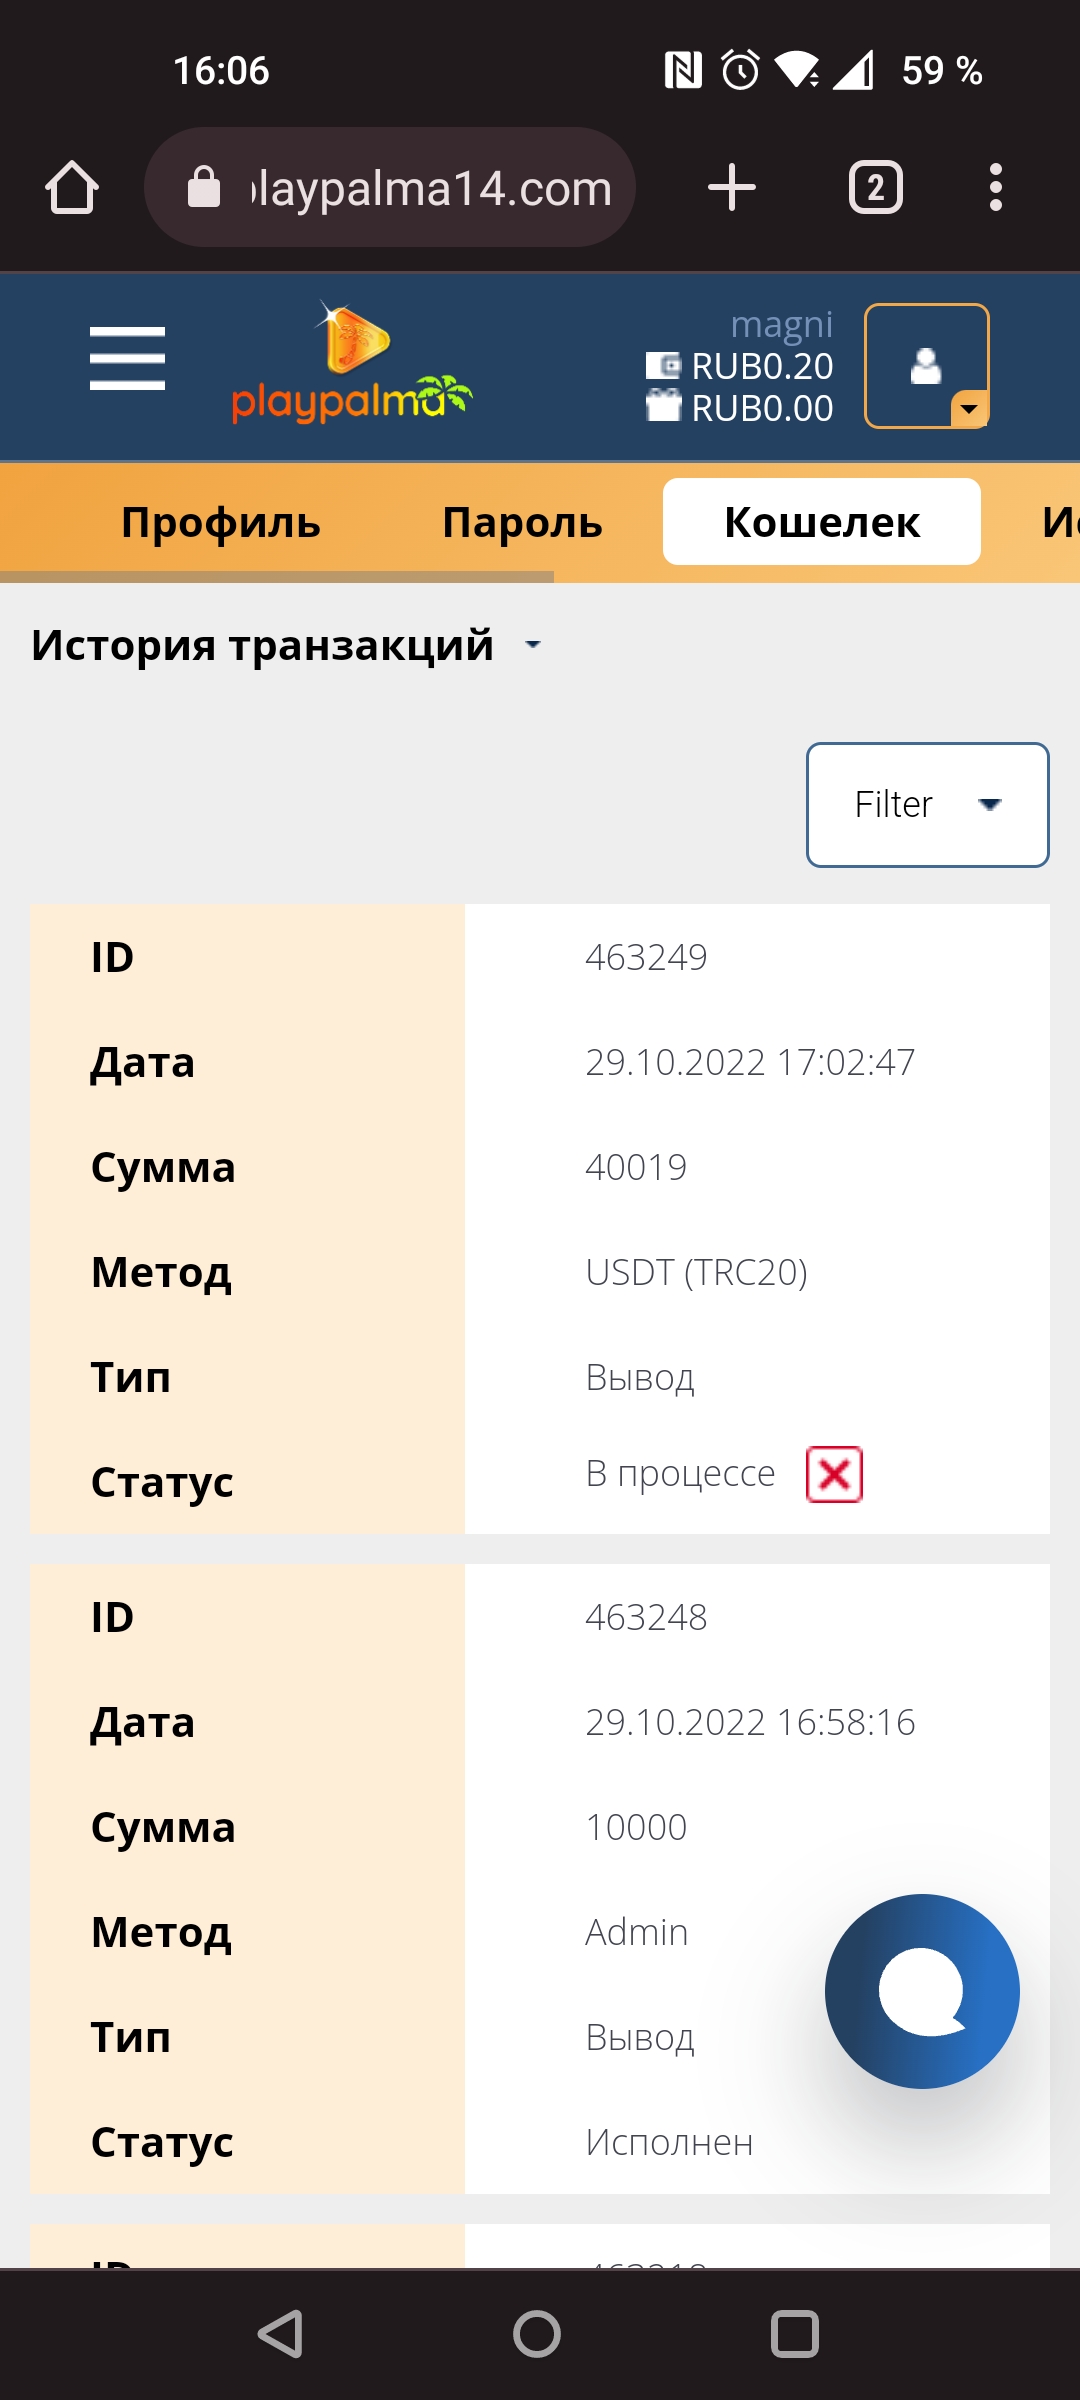Open the hamburger navigation menu
1080x2400 pixels.
(127, 358)
